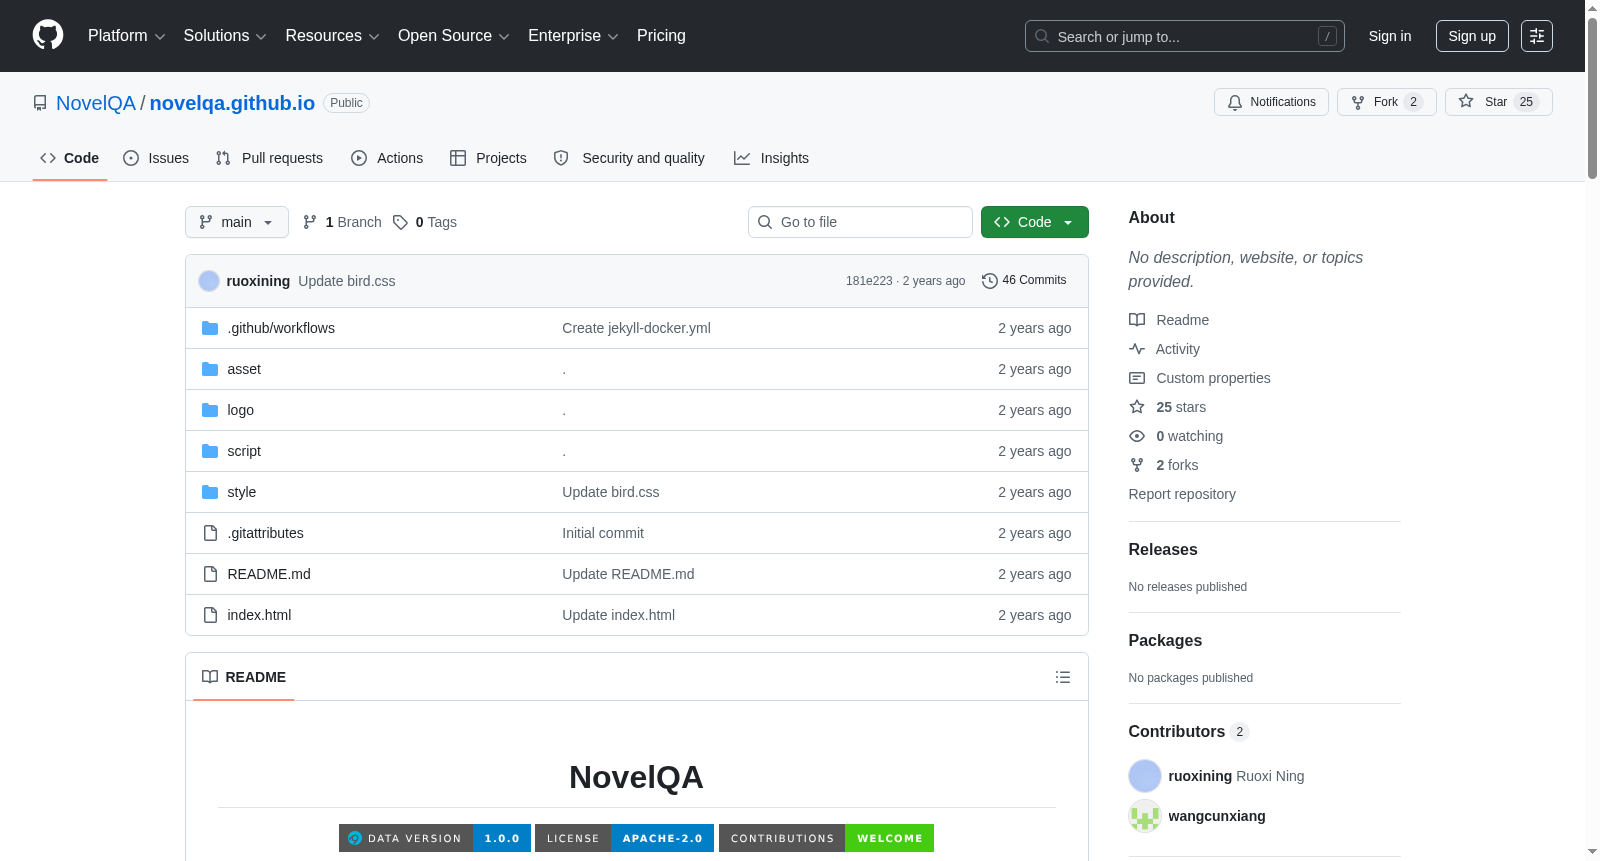This screenshot has height=861, width=1600.
Task: Click the License Apache-2.0 badge
Action: (624, 838)
